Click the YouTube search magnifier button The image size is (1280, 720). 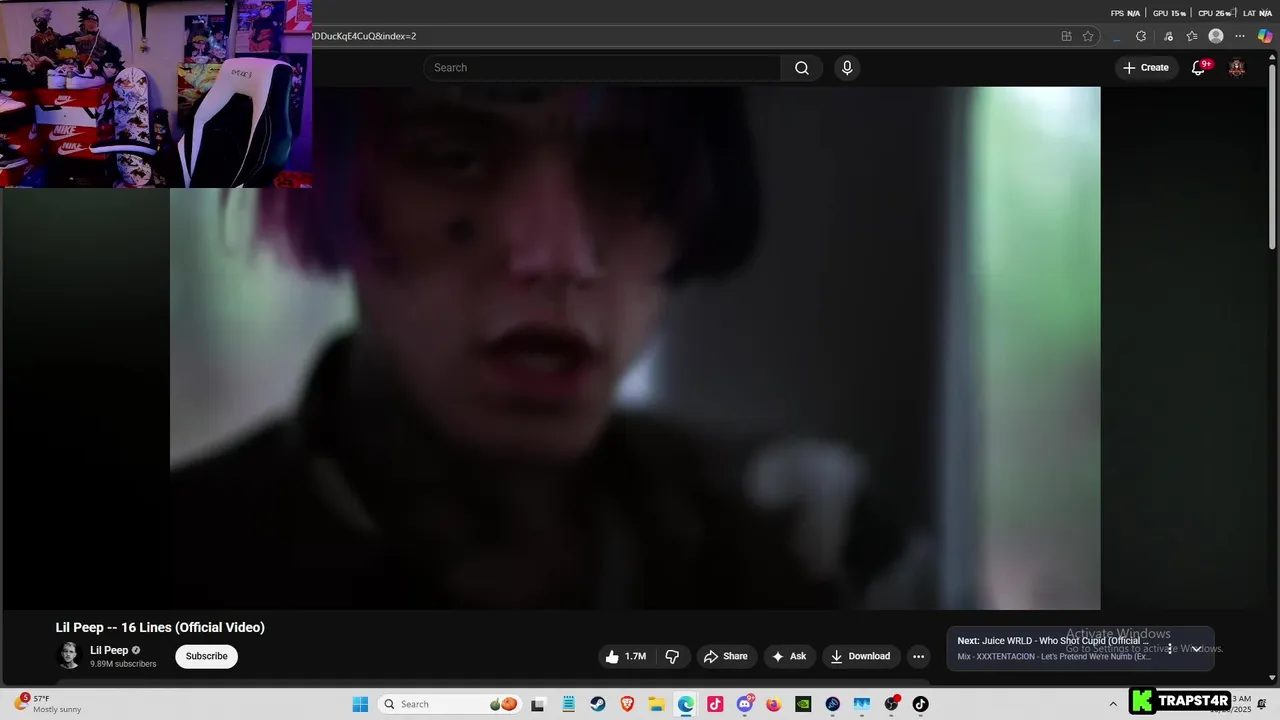(x=801, y=68)
